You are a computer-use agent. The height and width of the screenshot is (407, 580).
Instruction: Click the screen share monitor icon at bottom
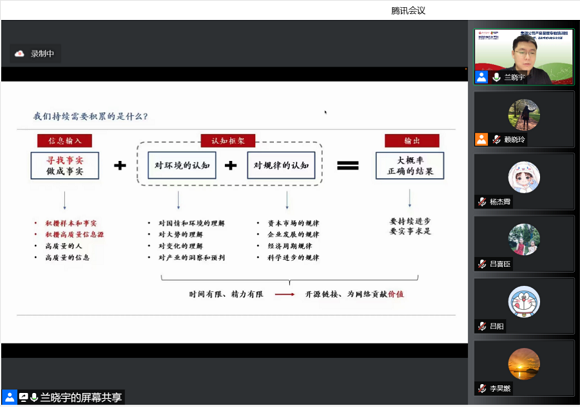[24, 398]
